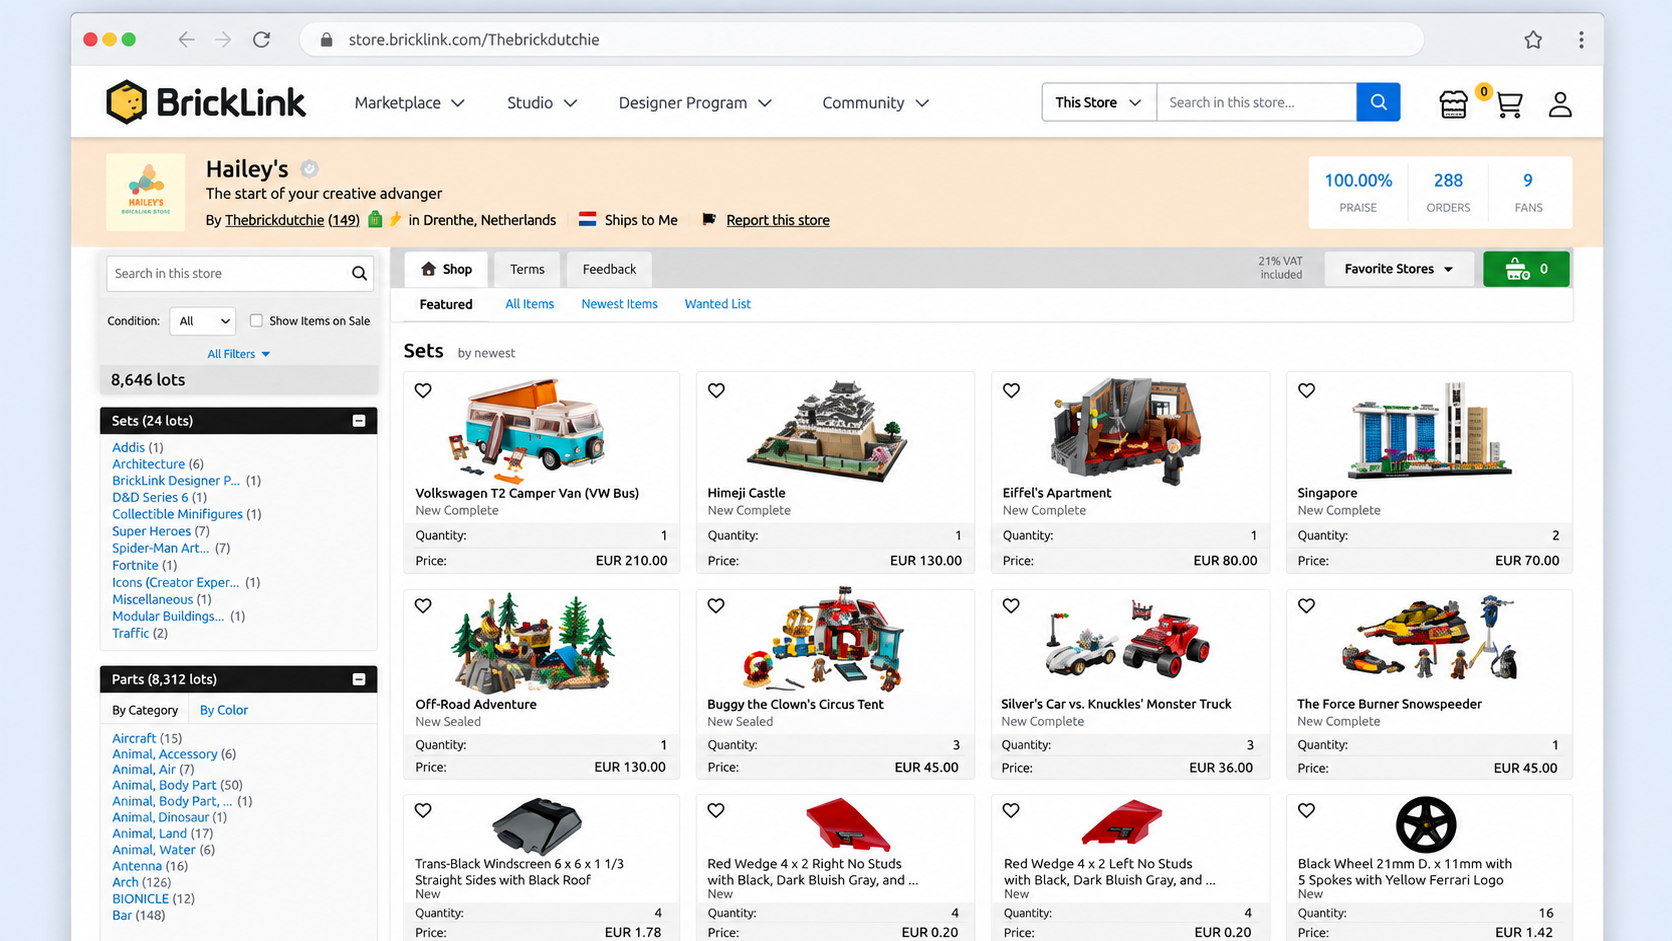Open the Studio dropdown menu
The image size is (1672, 941).
point(541,103)
